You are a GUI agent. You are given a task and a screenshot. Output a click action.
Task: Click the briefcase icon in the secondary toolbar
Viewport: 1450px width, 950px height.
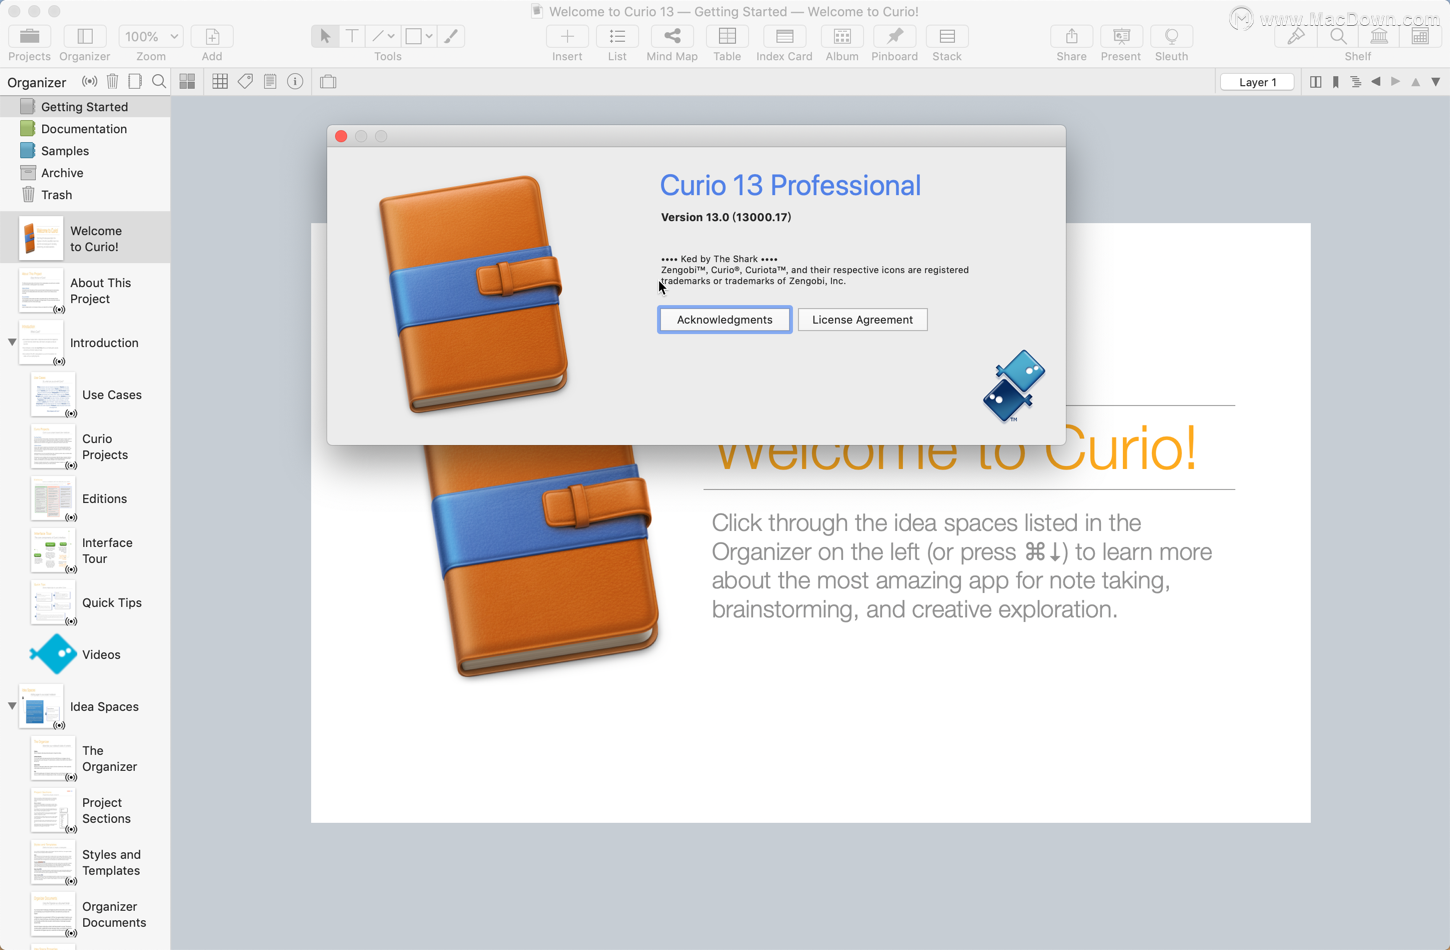[x=328, y=82]
